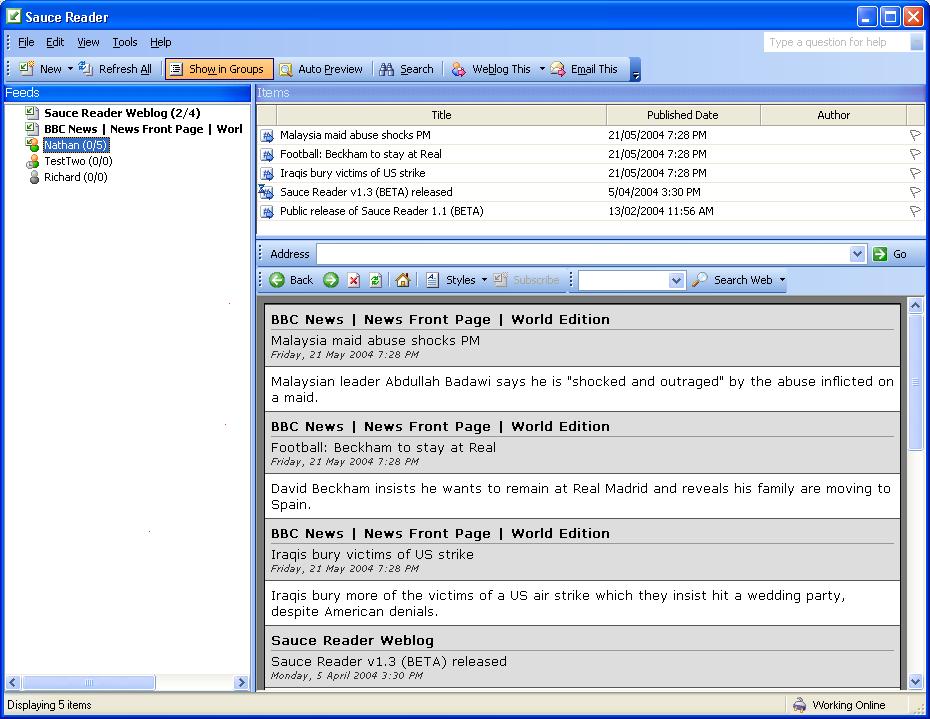Click the TestTwo group icon
This screenshot has width=930, height=719.
(x=33, y=161)
